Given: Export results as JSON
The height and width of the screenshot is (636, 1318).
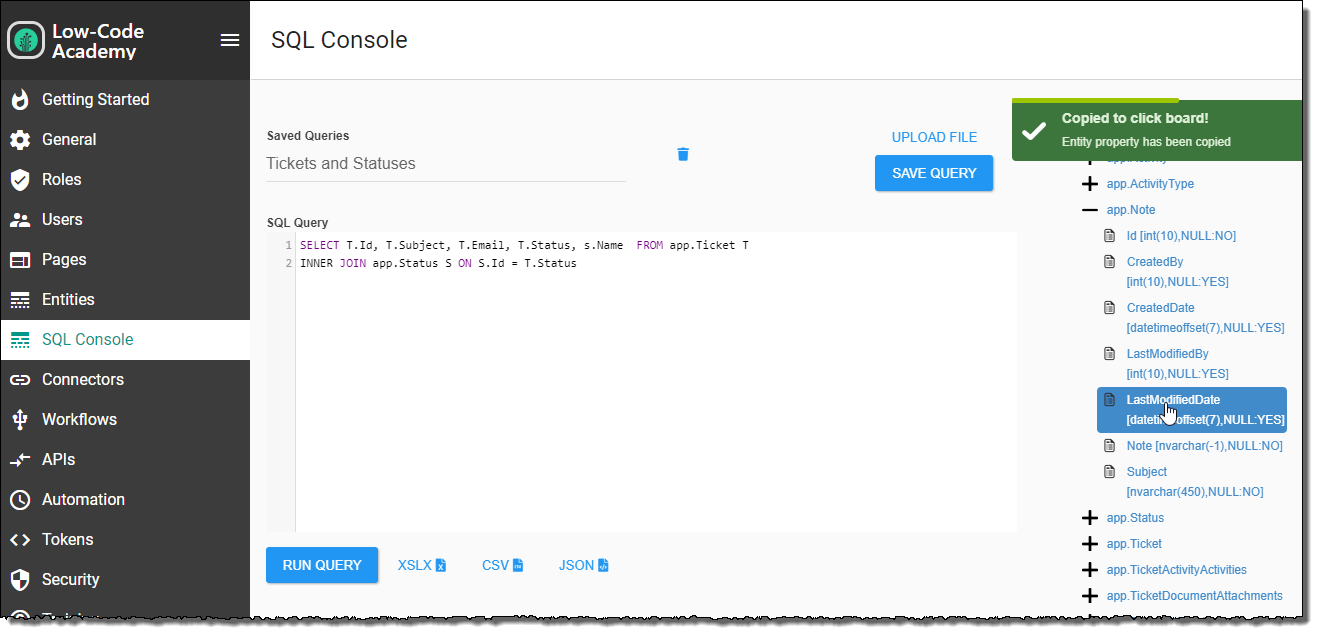Looking at the screenshot, I should coord(584,565).
